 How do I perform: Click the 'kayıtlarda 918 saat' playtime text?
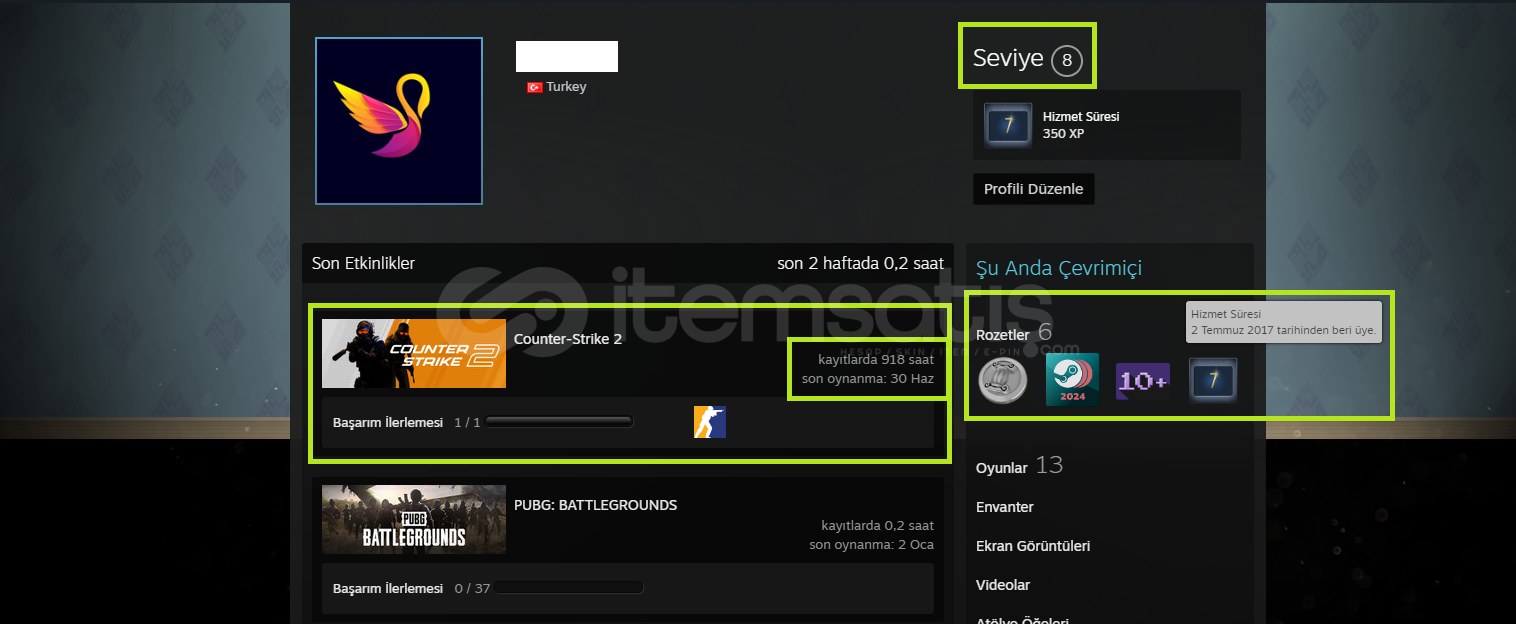877,359
